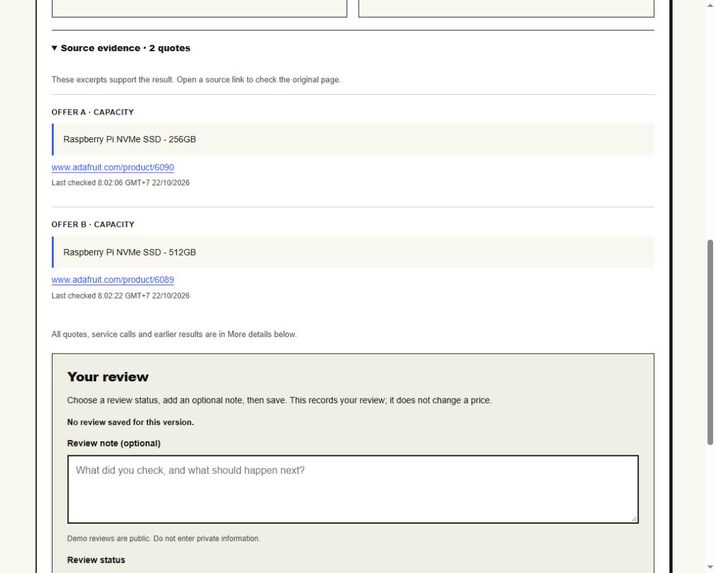Collapse the Source evidence section

(x=121, y=48)
